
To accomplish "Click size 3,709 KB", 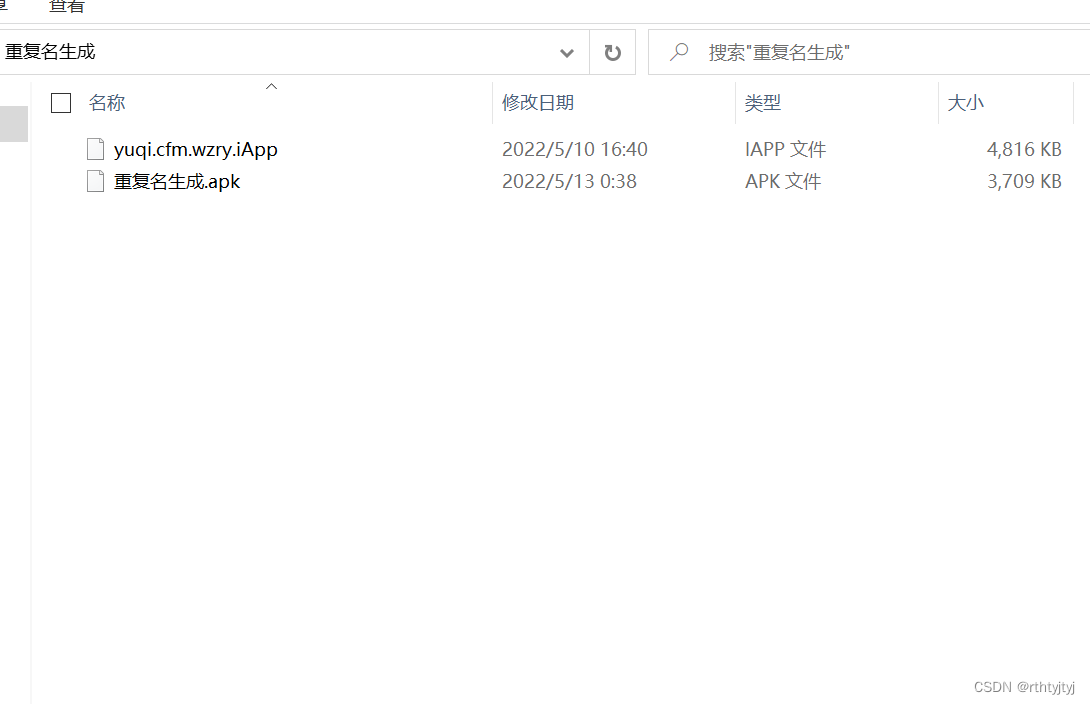I will coord(1024,181).
